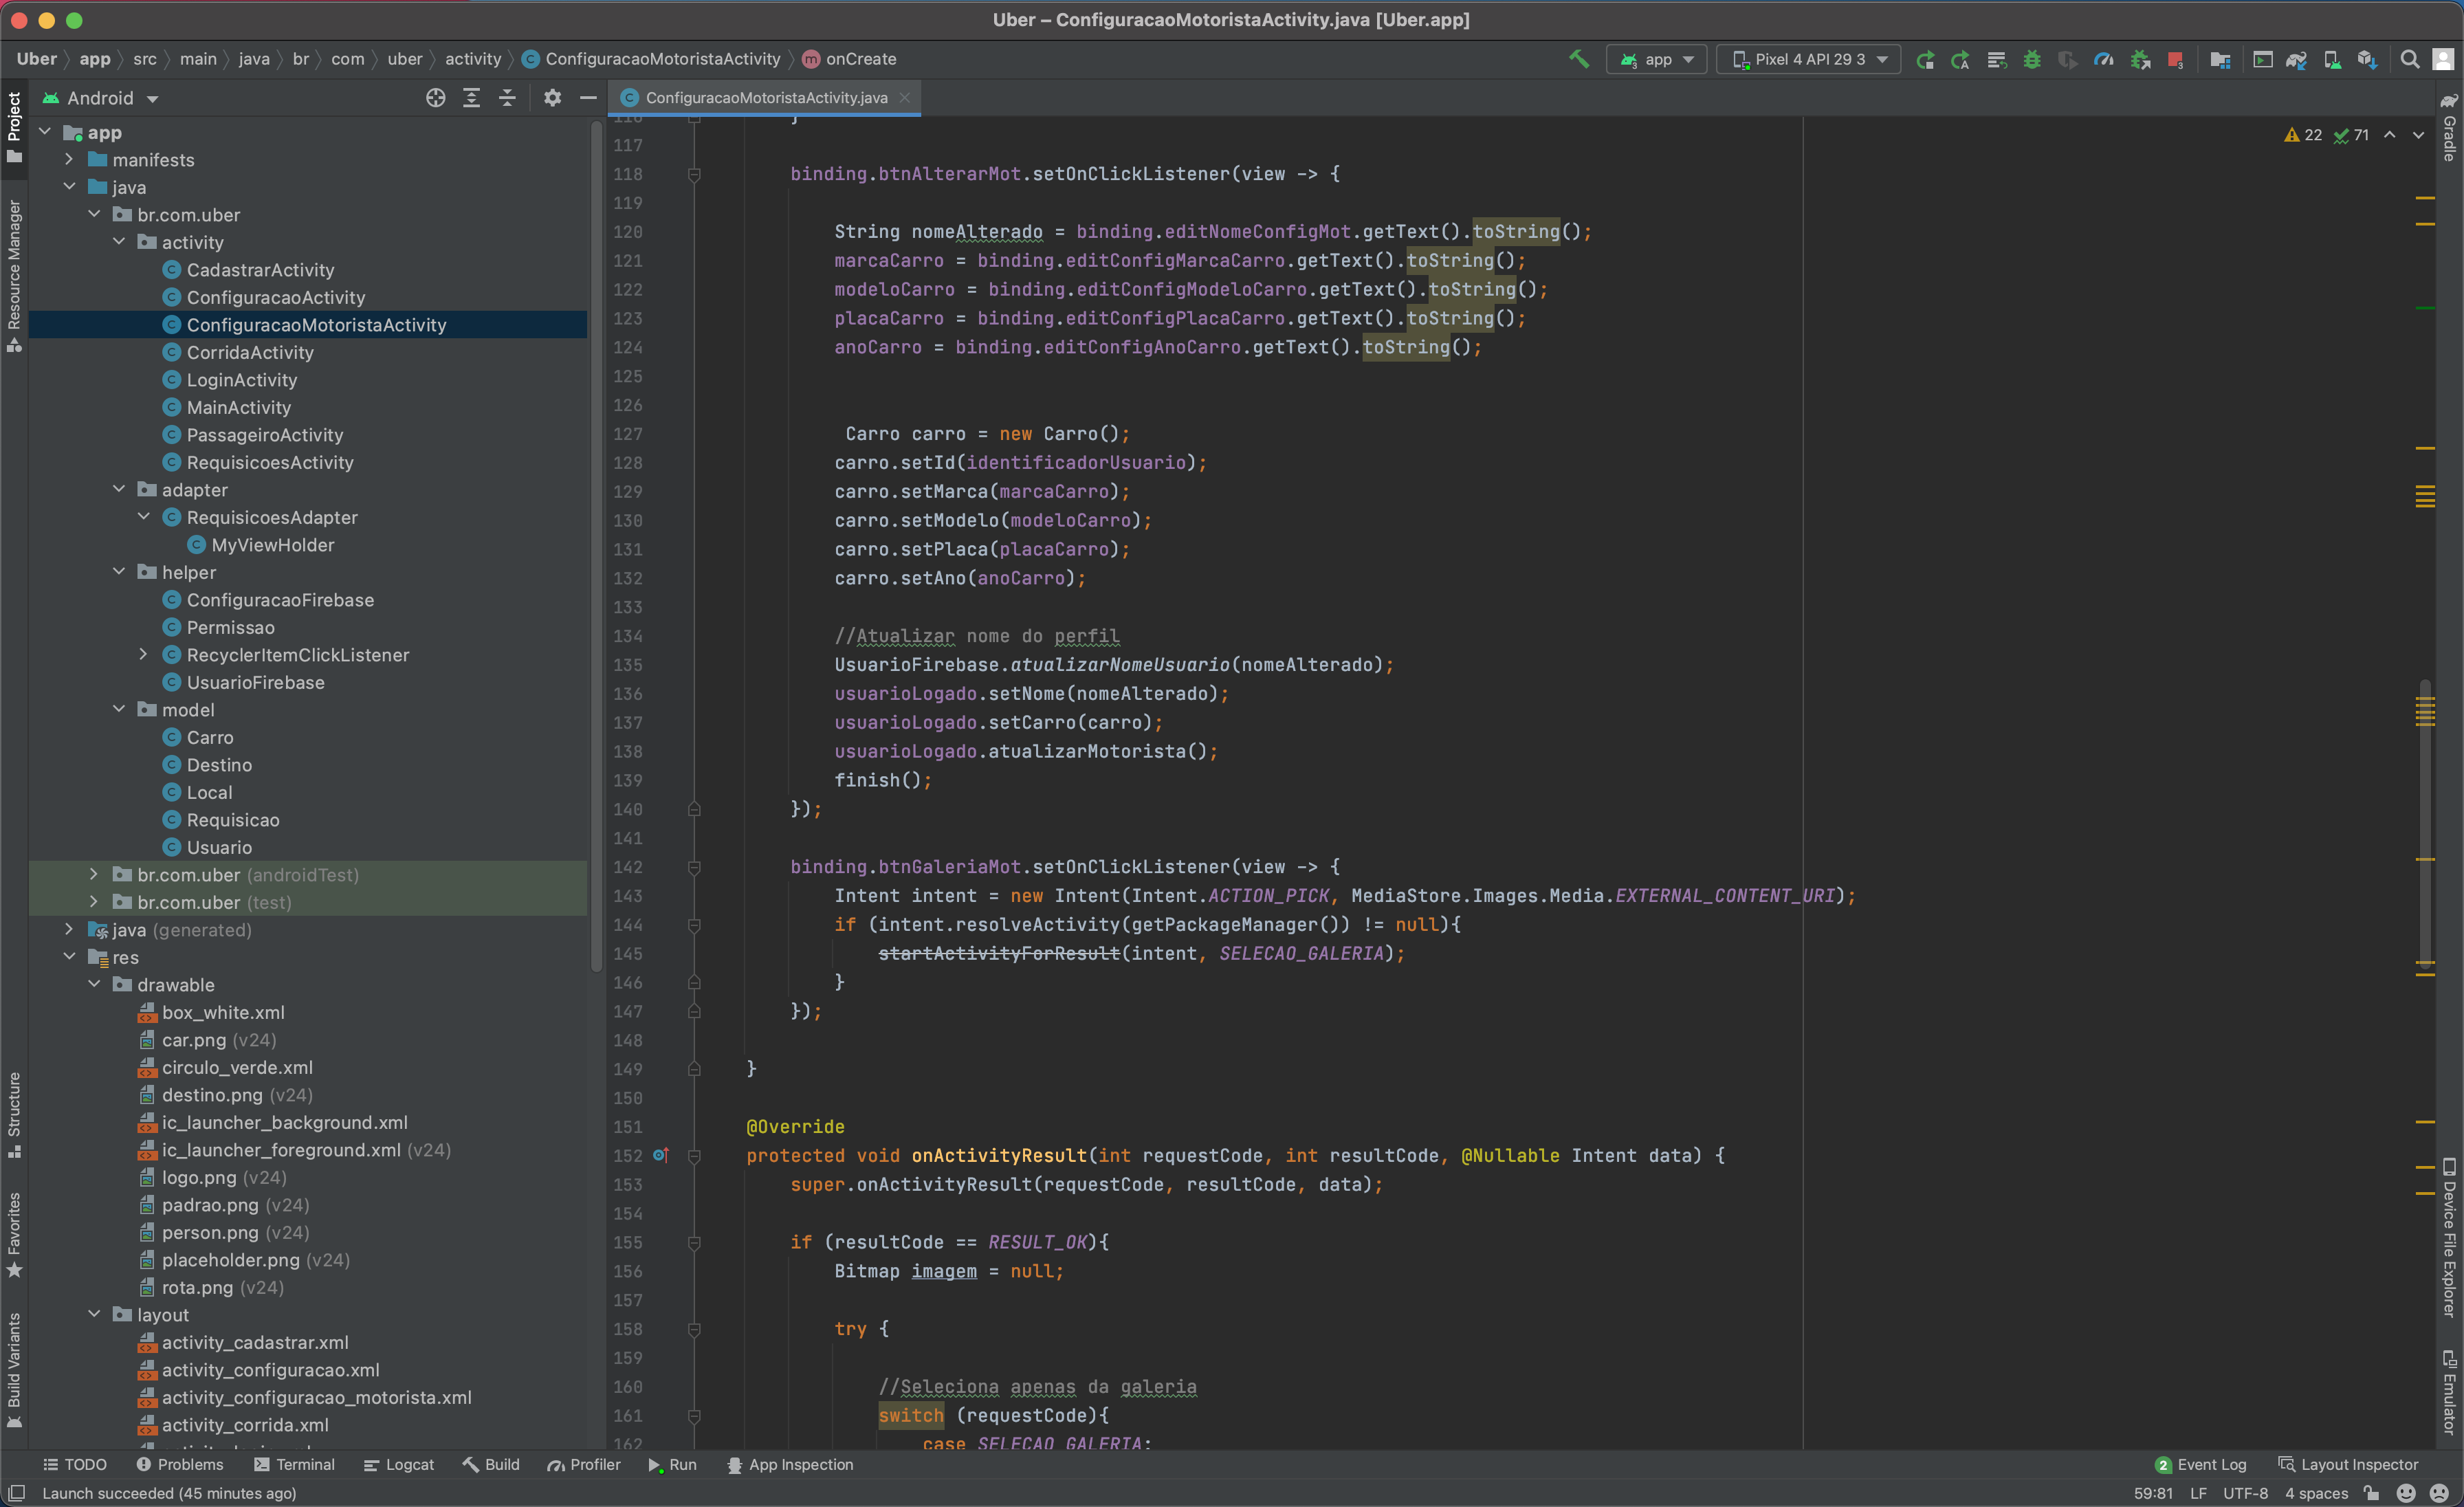This screenshot has width=2464, height=1507.
Task: Open the Event Log
Action: (2203, 1464)
